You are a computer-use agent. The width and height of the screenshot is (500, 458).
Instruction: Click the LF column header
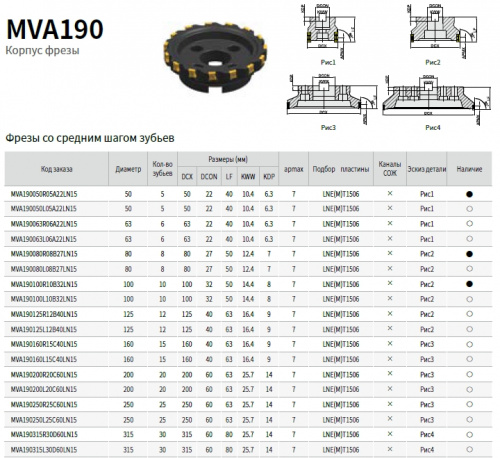229,176
